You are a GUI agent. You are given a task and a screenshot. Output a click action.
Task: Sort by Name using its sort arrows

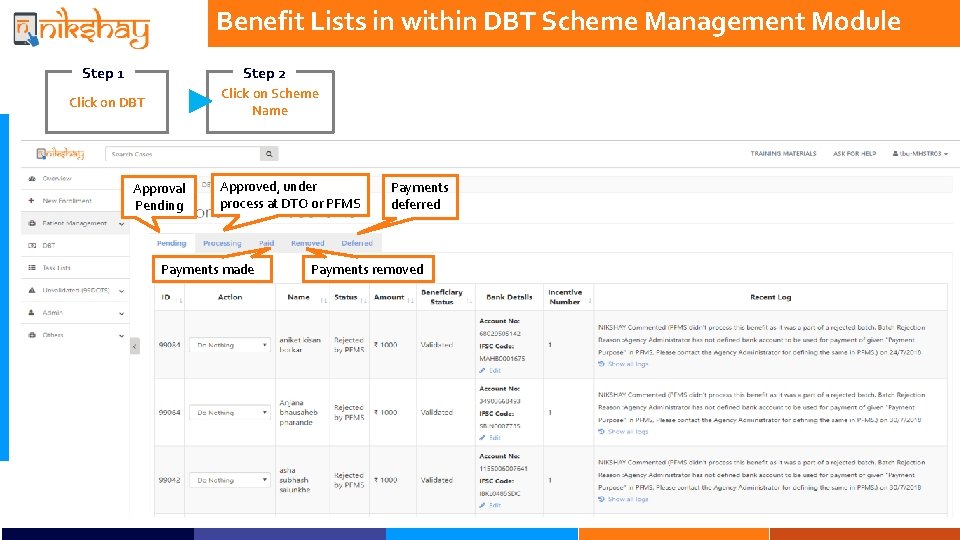pos(324,300)
